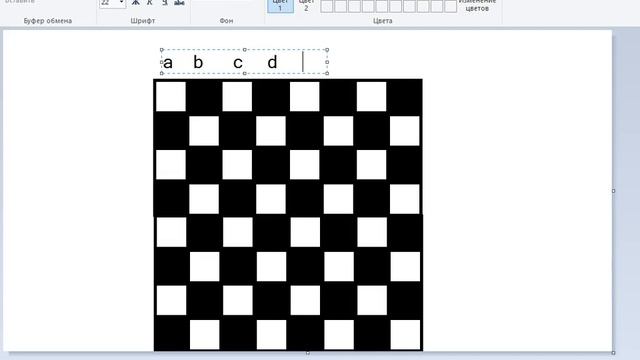Select the Цвет 1 button
This screenshot has height=360, width=640.
(280, 6)
